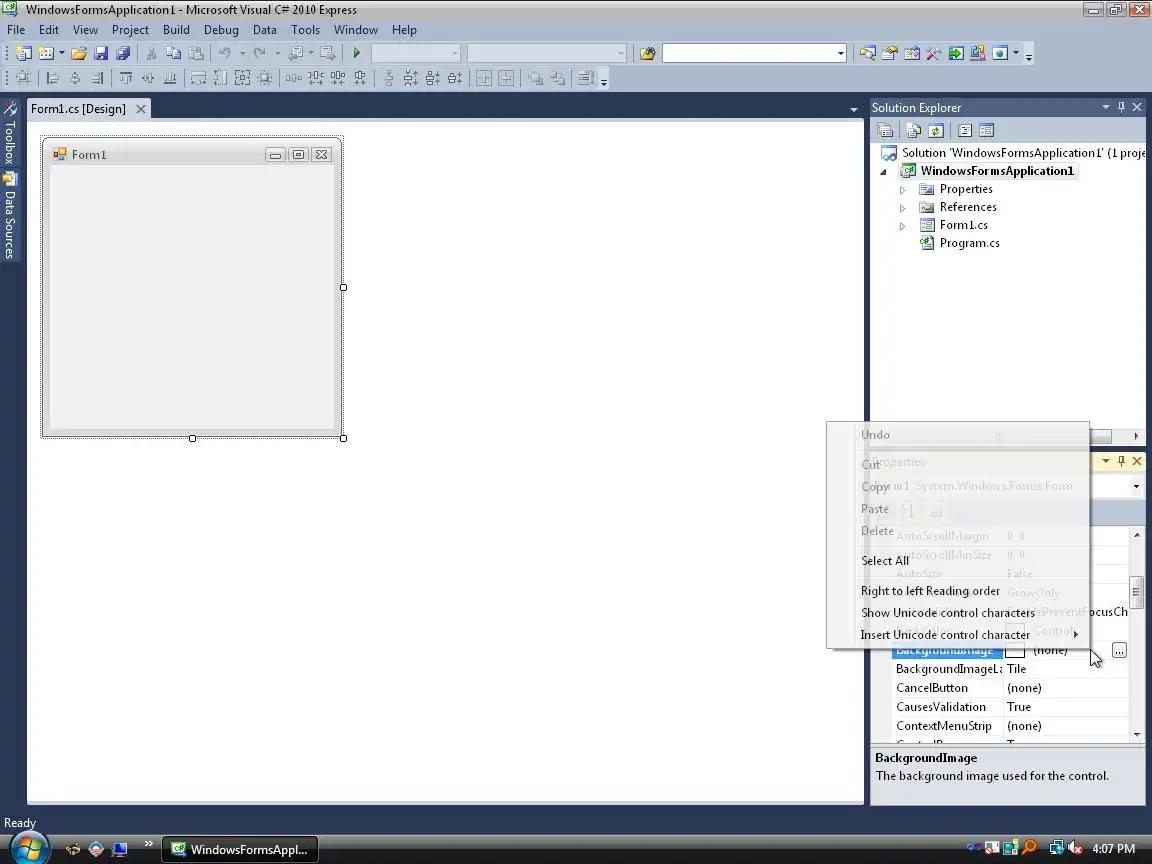
Task: Open the search combo box dropdown in toolbar
Action: coord(840,53)
